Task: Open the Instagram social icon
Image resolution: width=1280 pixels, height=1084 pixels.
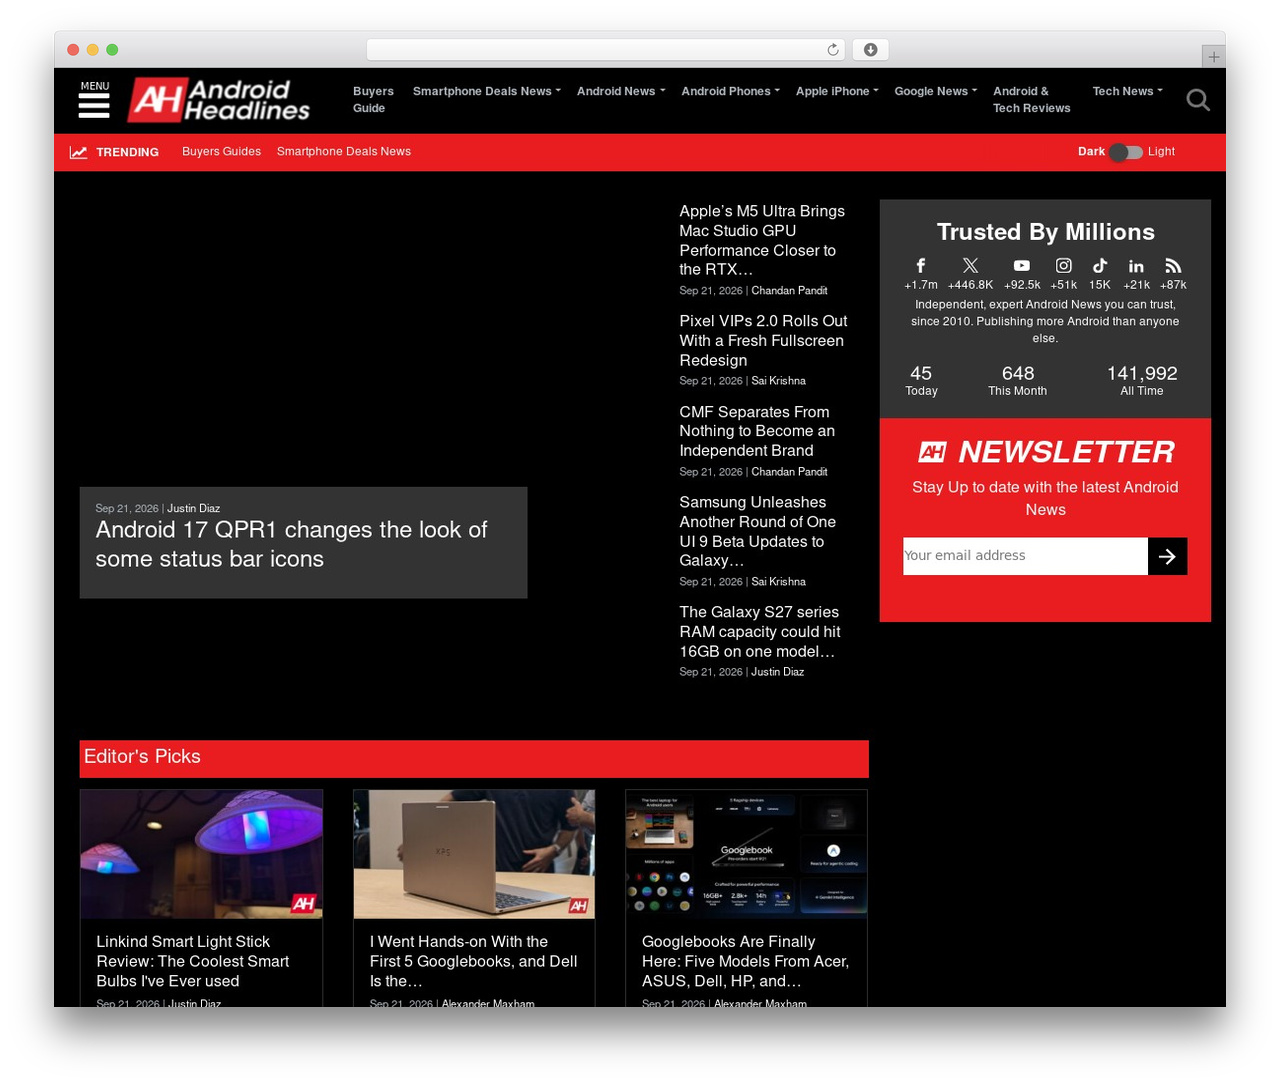Action: click(x=1064, y=265)
